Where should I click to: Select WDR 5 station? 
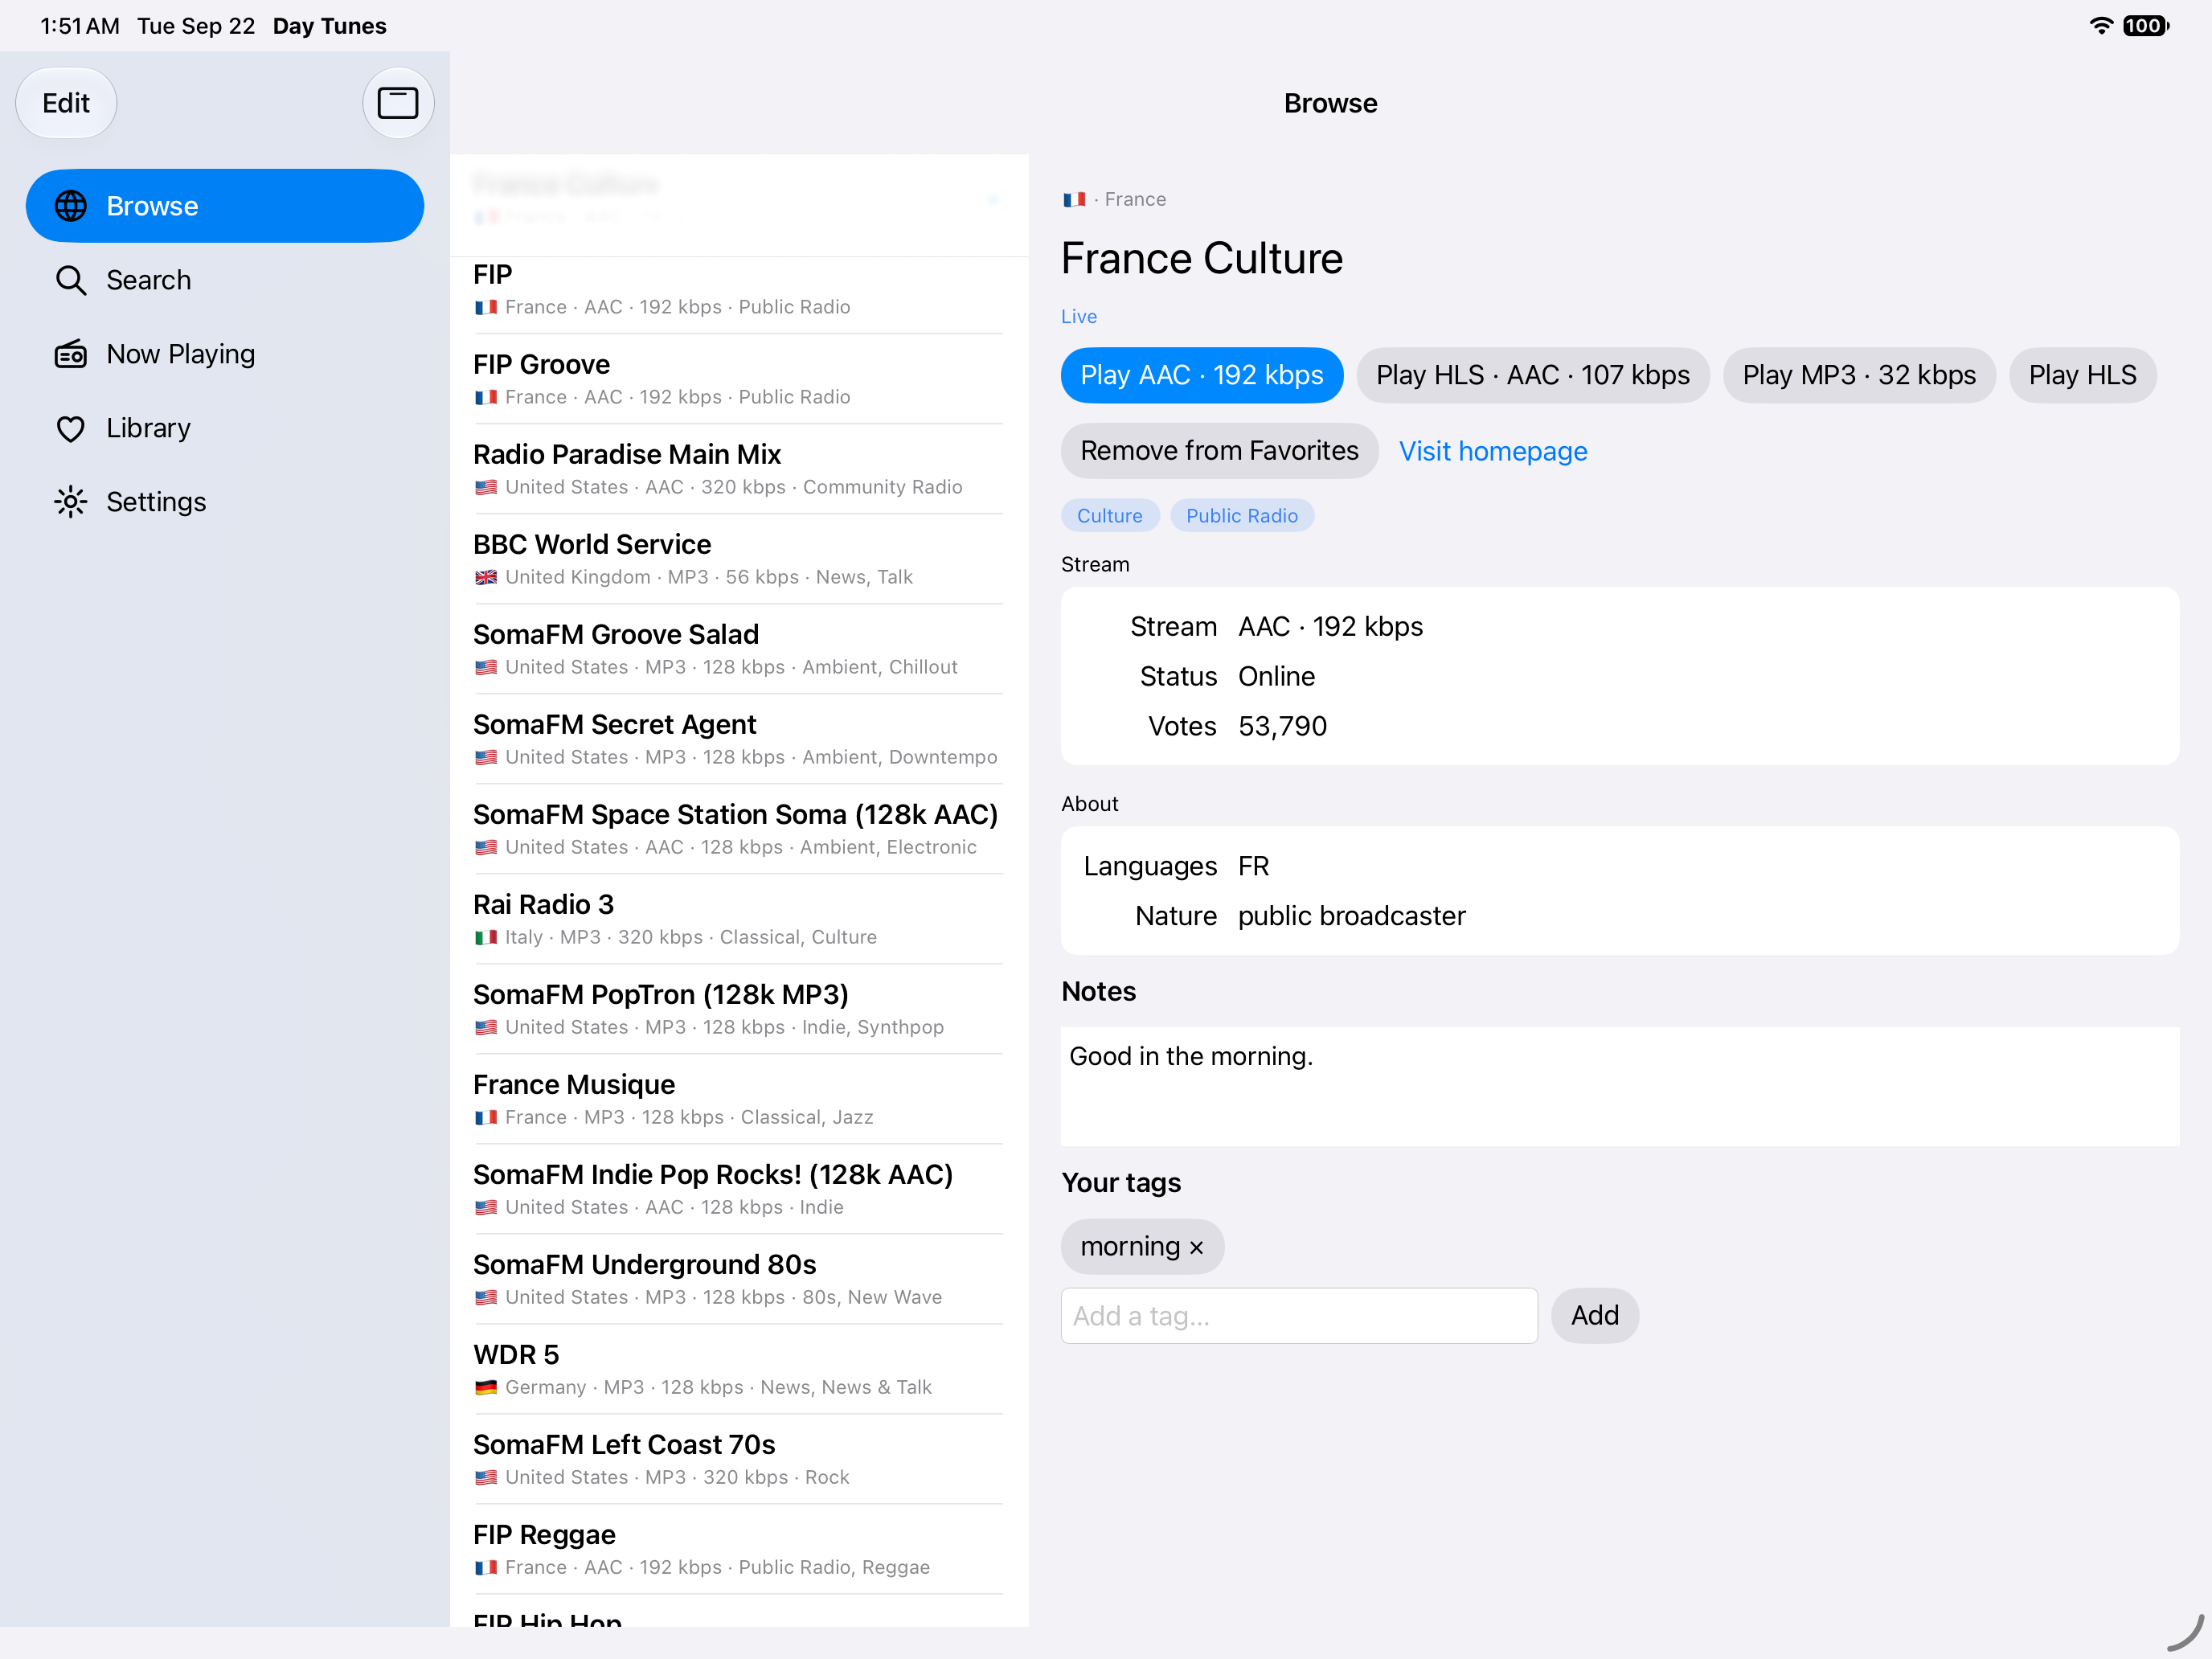click(738, 1369)
